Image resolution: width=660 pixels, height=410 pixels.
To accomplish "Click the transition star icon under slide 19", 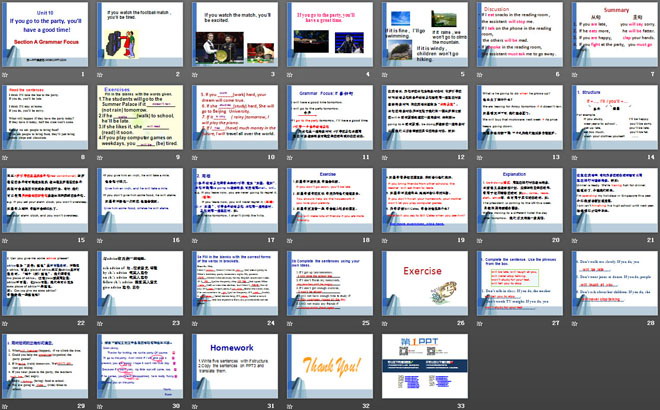I will pos(385,240).
